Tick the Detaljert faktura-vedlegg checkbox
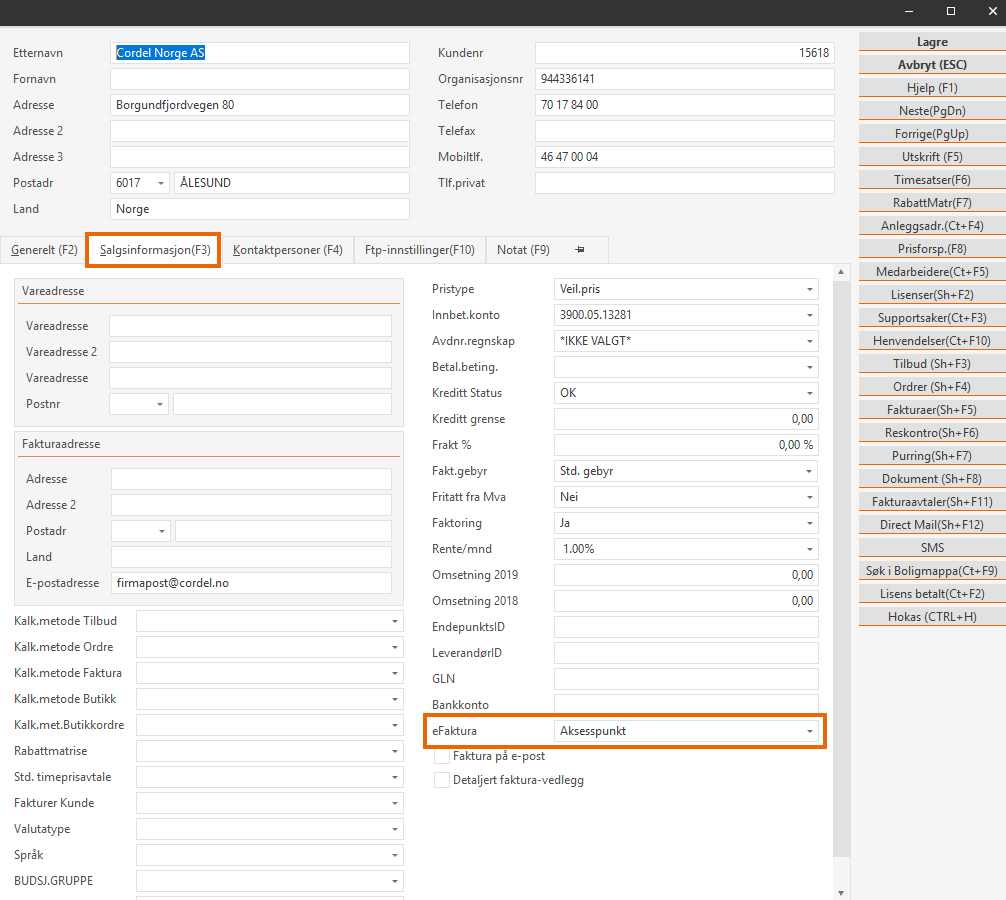 click(x=442, y=780)
